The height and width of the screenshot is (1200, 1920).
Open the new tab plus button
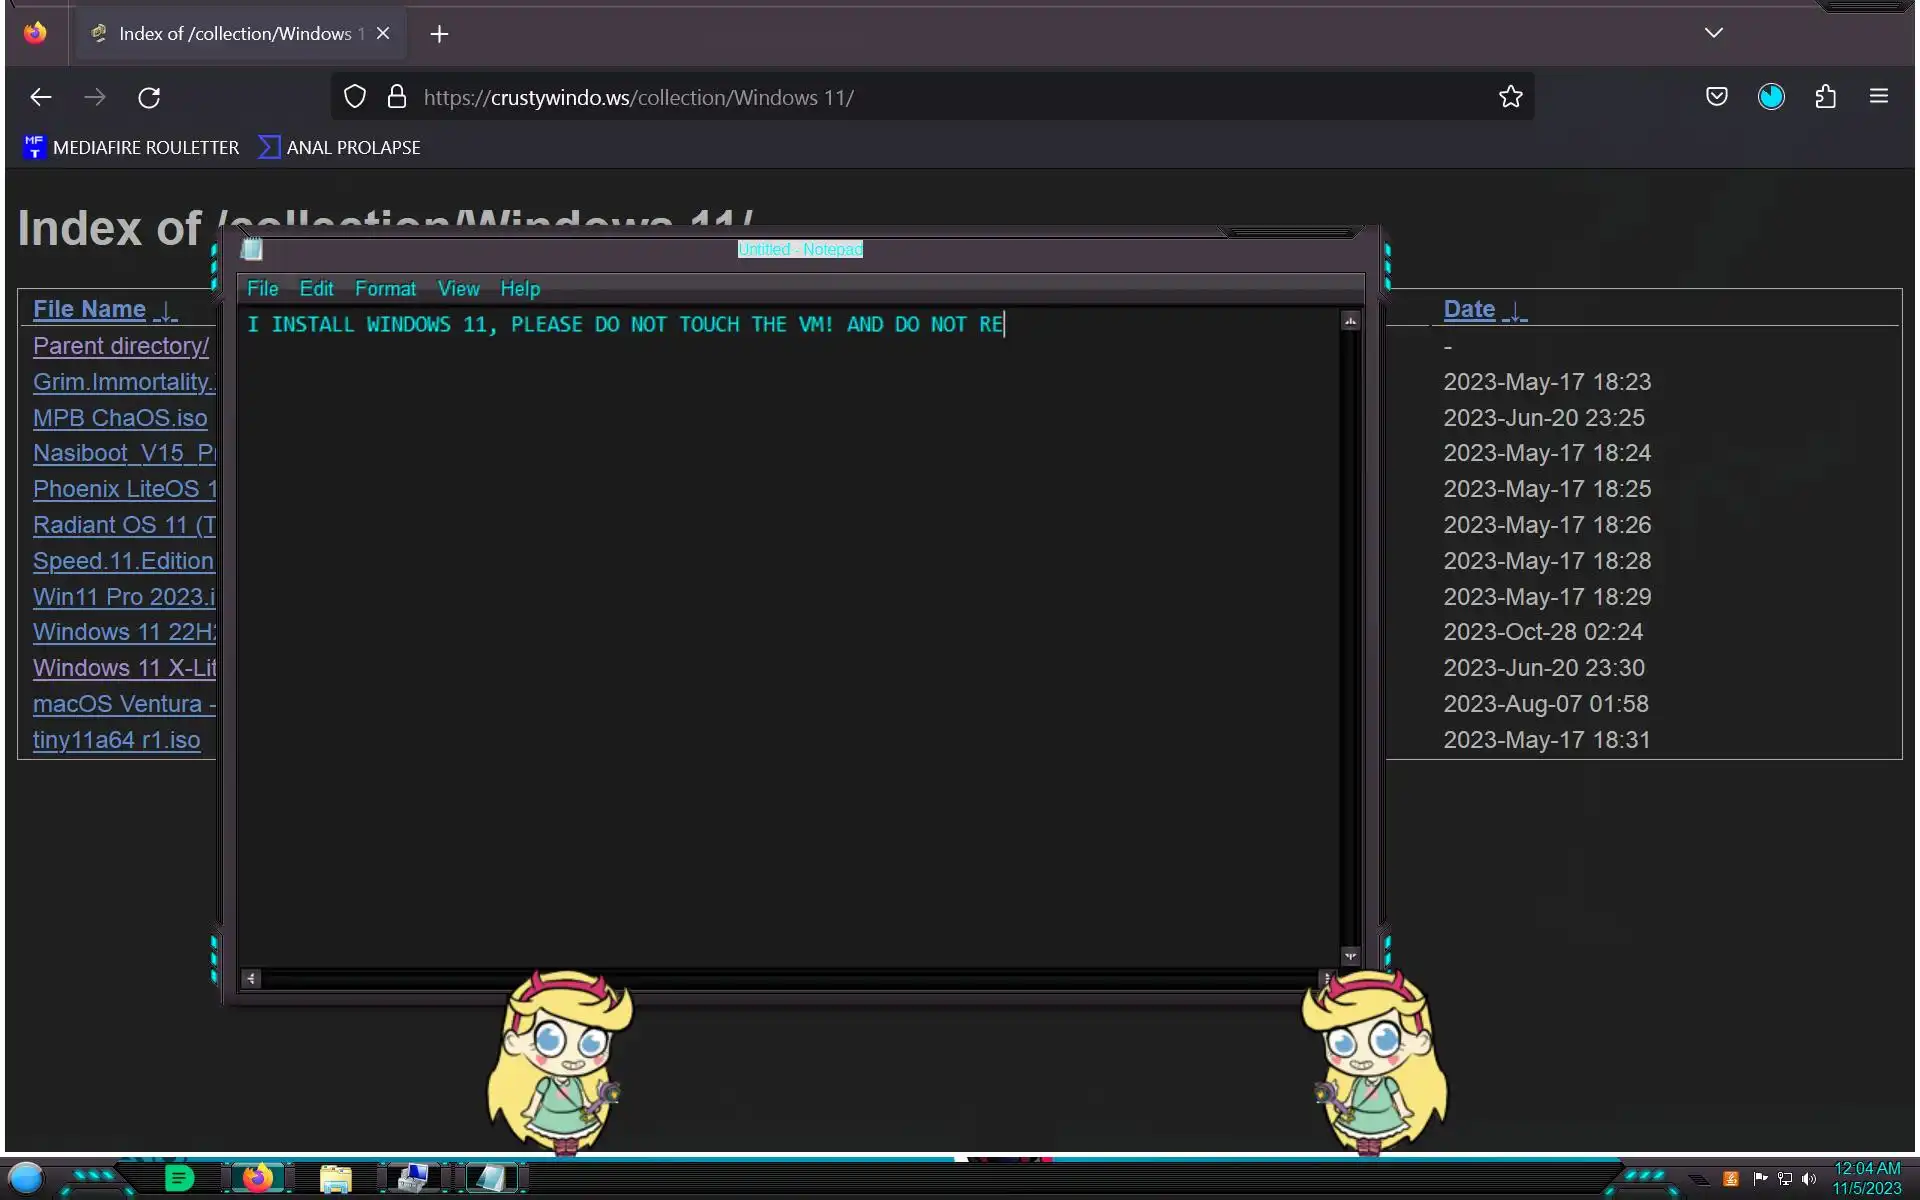coord(439,34)
